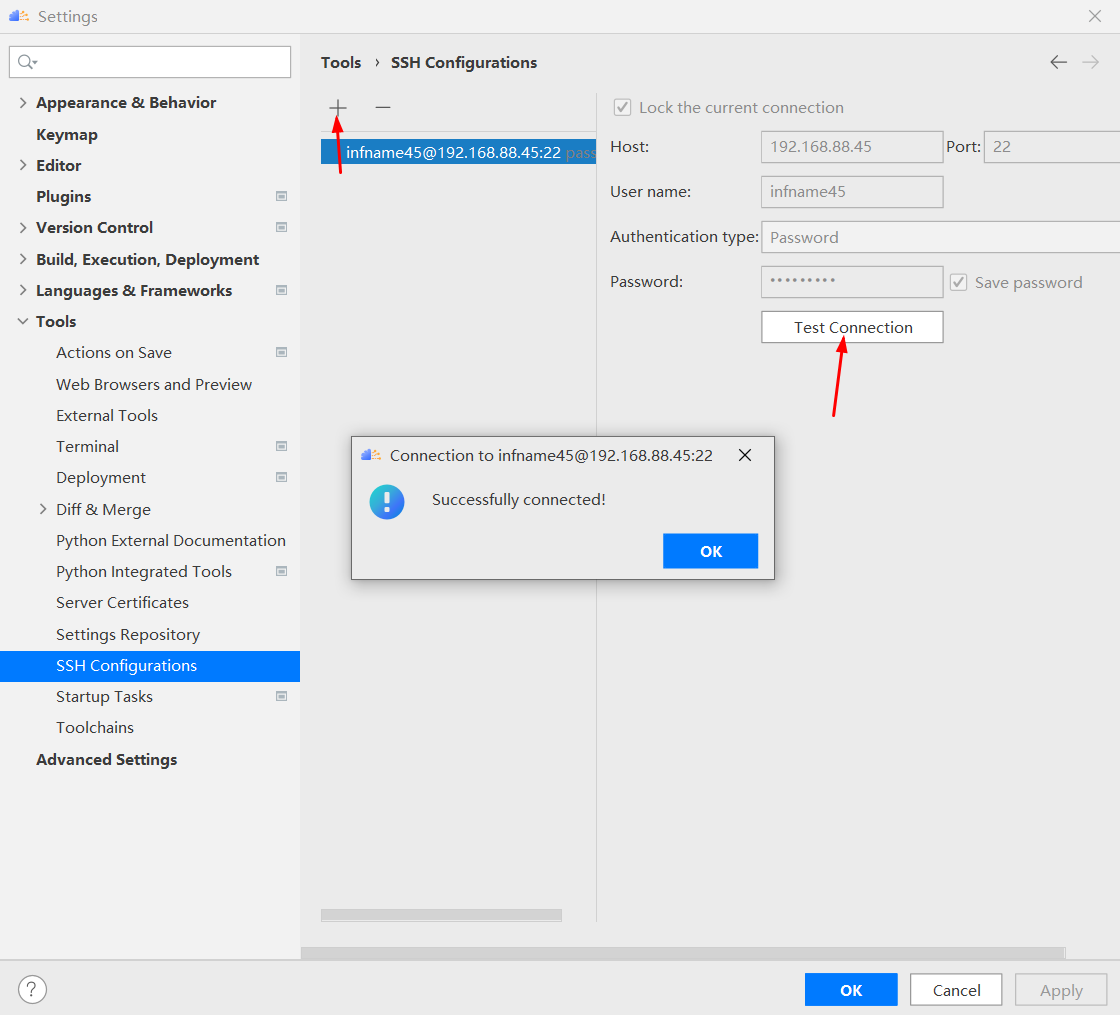Image resolution: width=1120 pixels, height=1015 pixels.
Task: Click OK in the success dialog
Action: 710,551
